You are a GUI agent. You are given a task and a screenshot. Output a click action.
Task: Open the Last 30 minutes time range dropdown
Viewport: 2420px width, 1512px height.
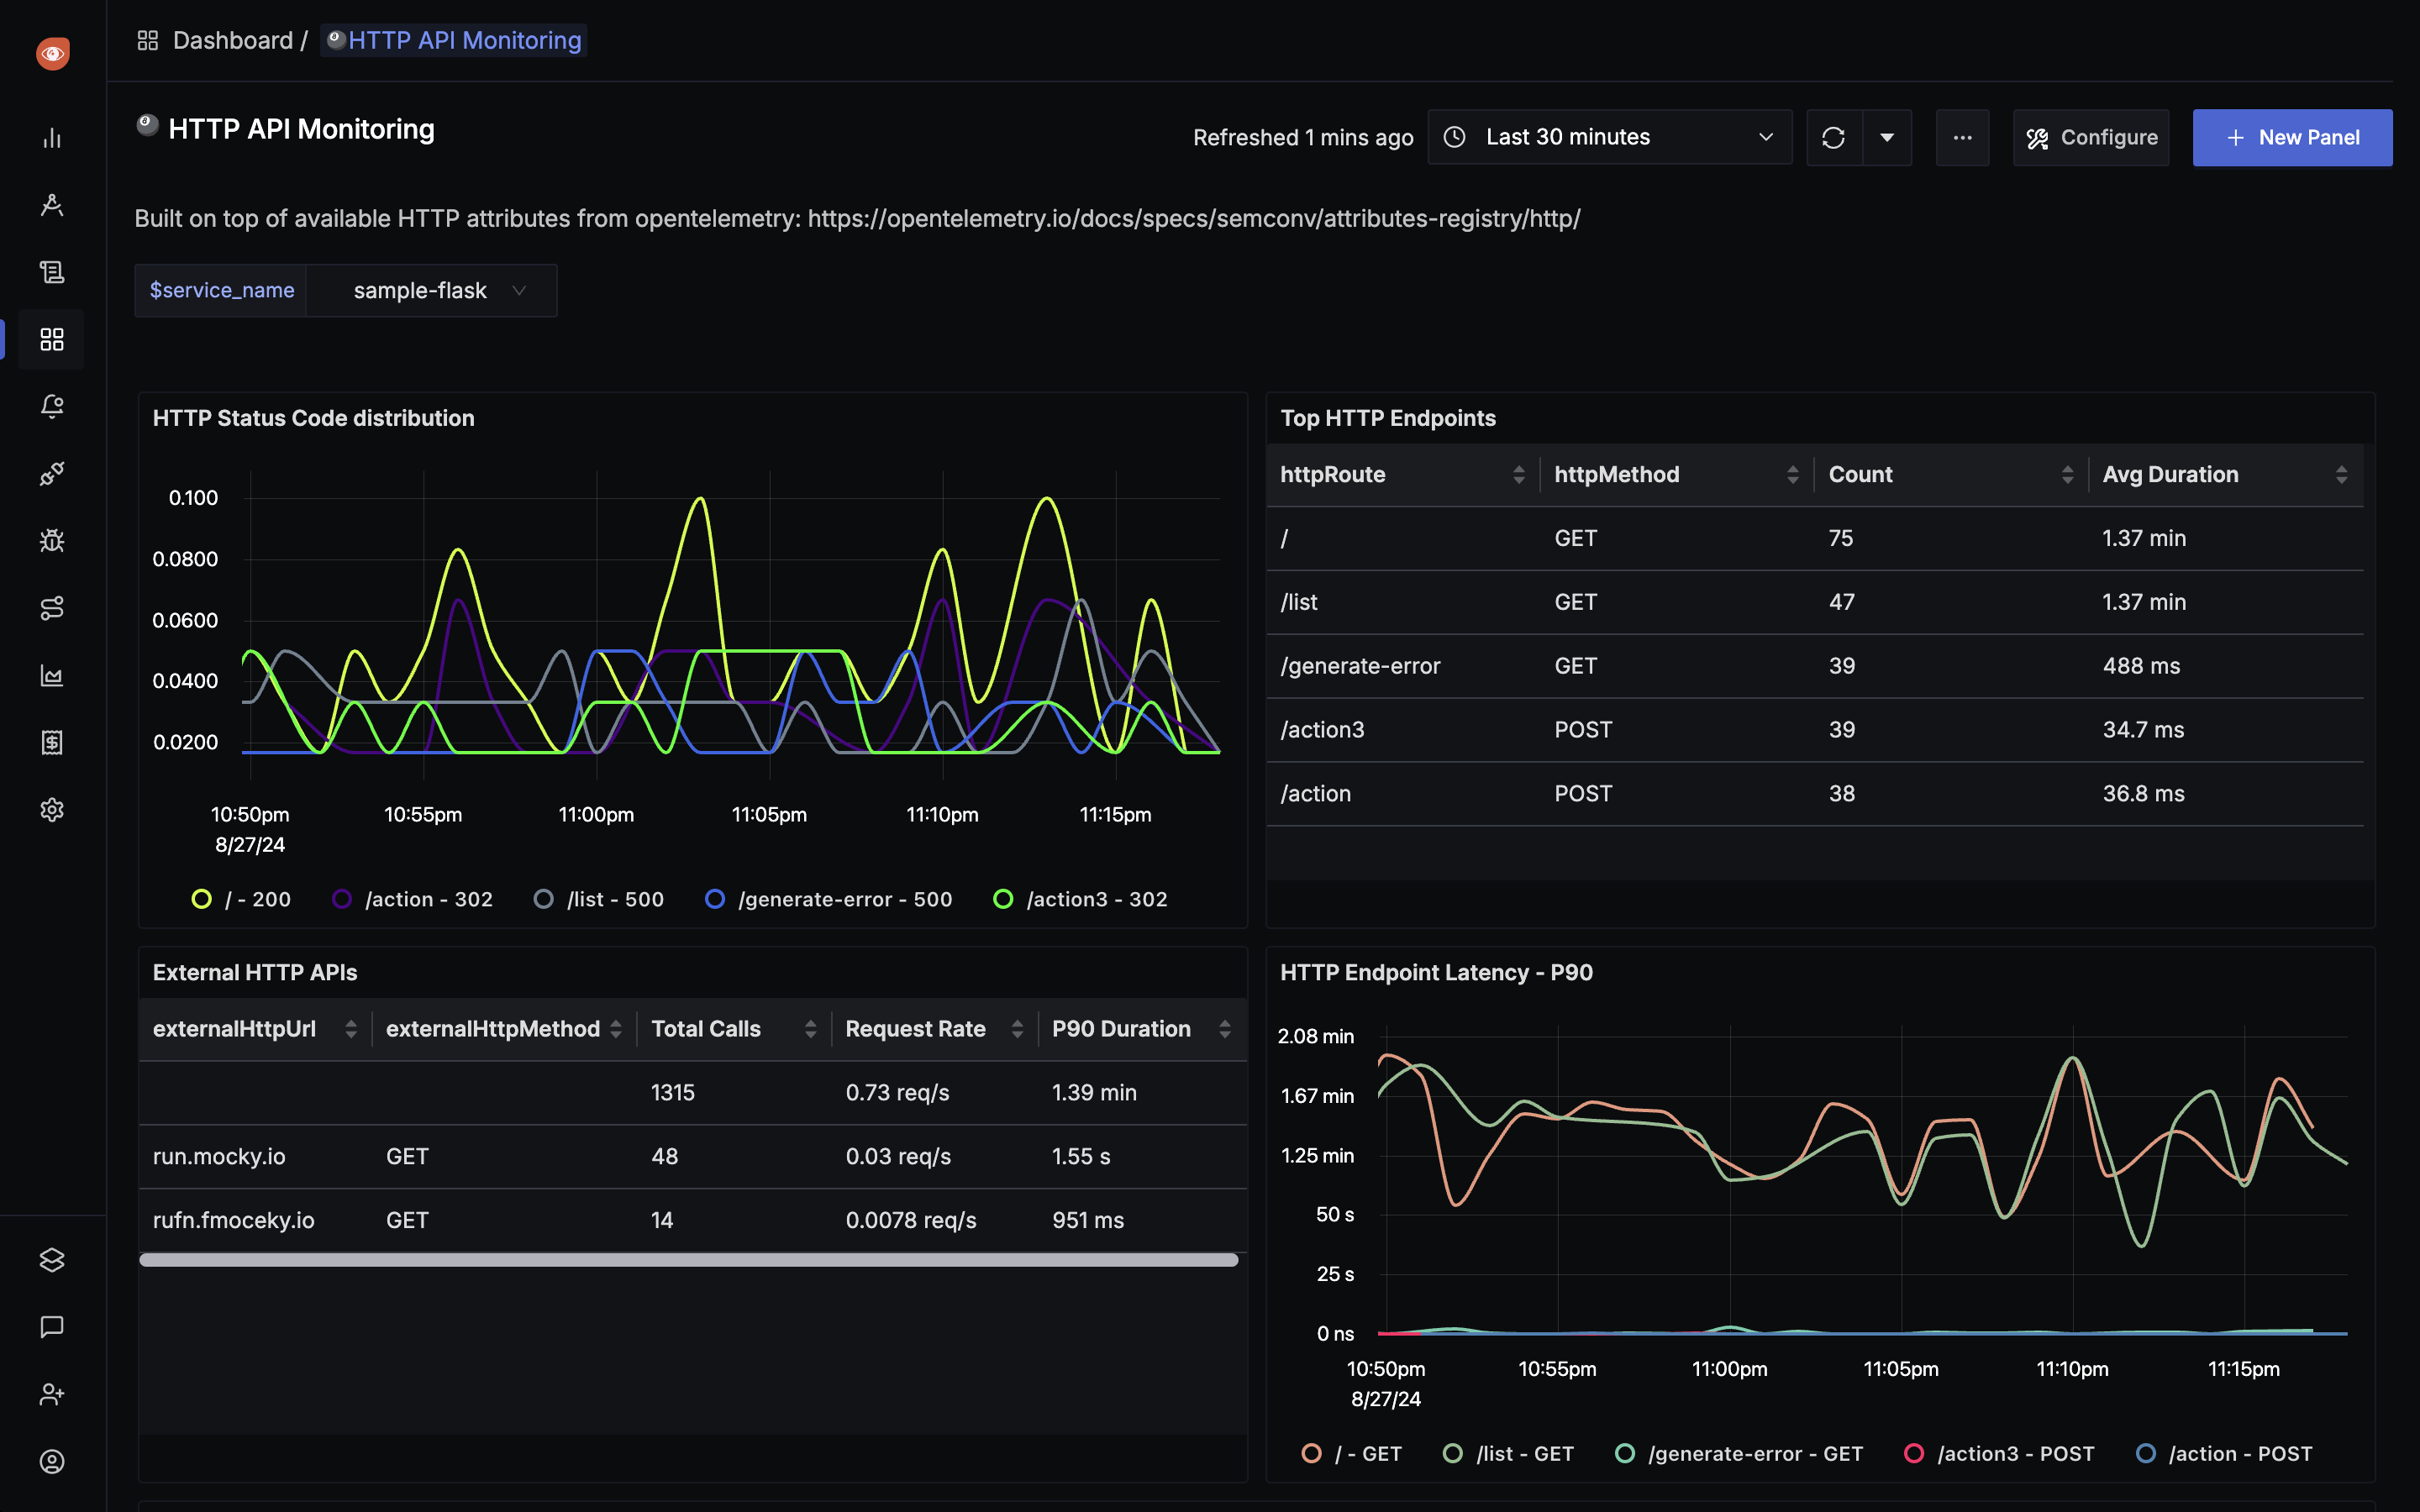tap(1609, 137)
